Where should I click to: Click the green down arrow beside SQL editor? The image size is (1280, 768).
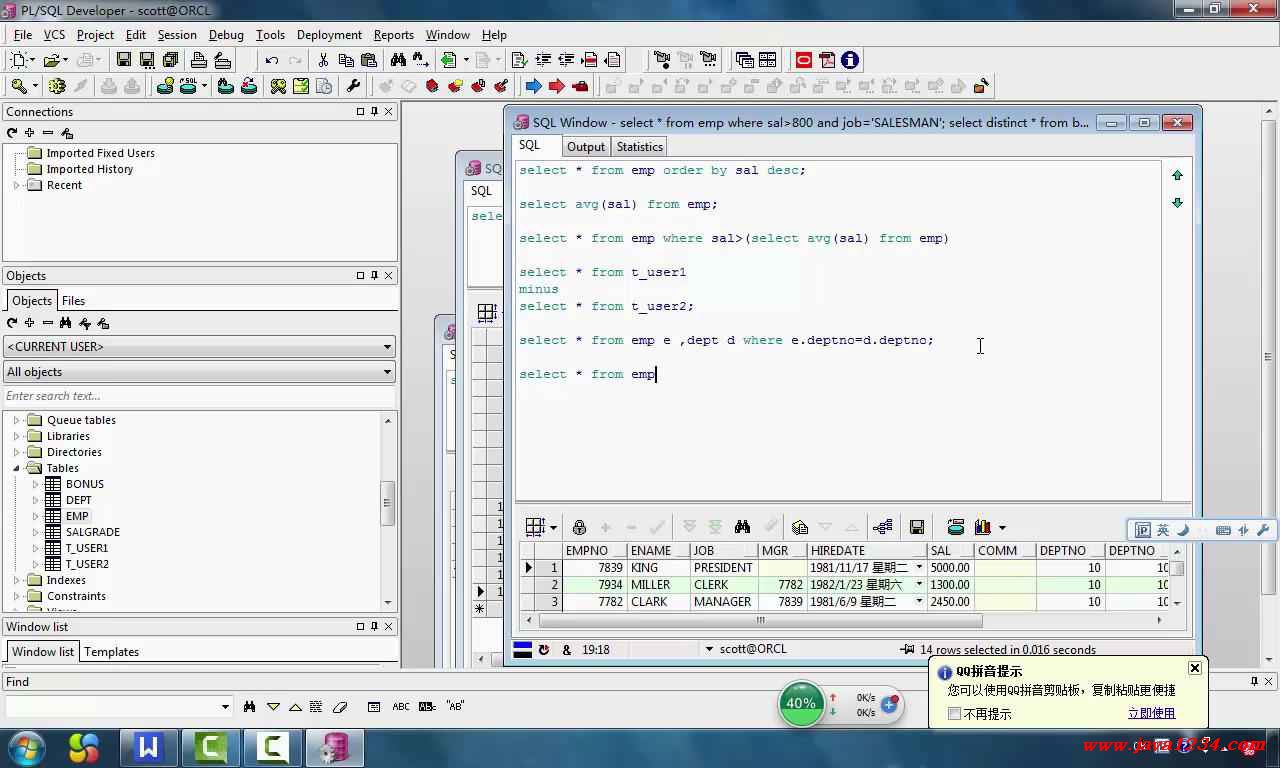1177,203
